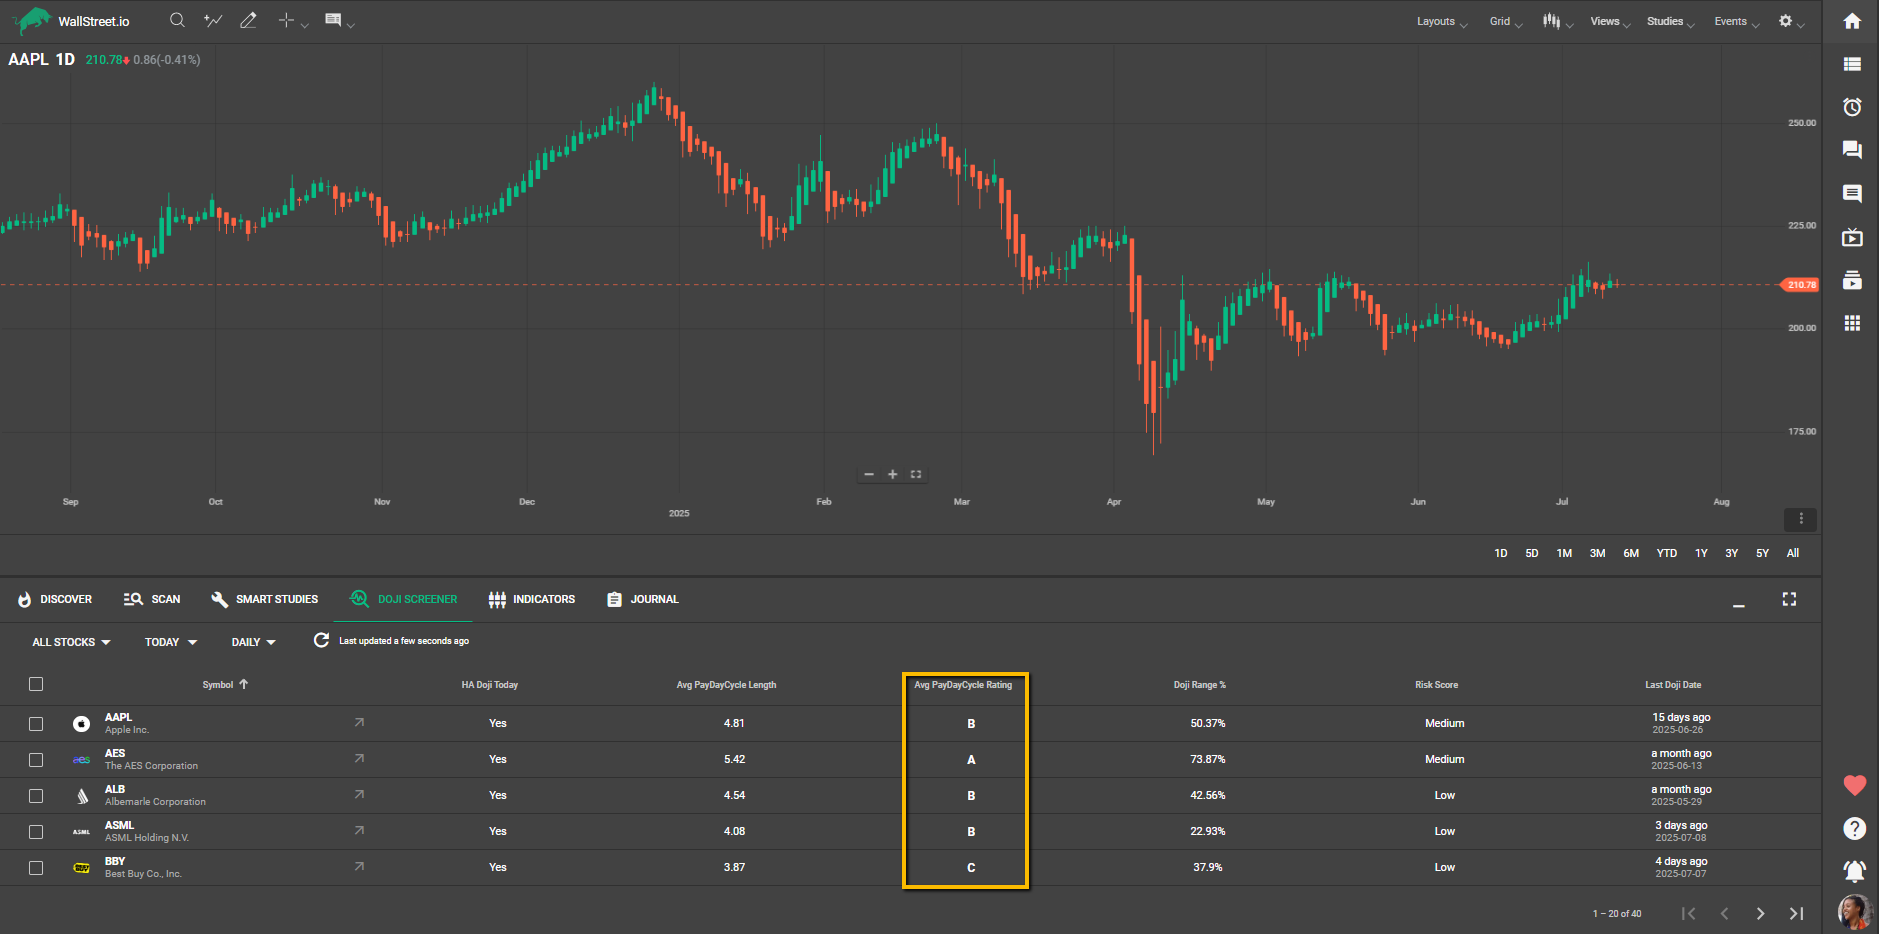The image size is (1879, 934).
Task: Sort by Doji Range % column
Action: click(x=1199, y=685)
